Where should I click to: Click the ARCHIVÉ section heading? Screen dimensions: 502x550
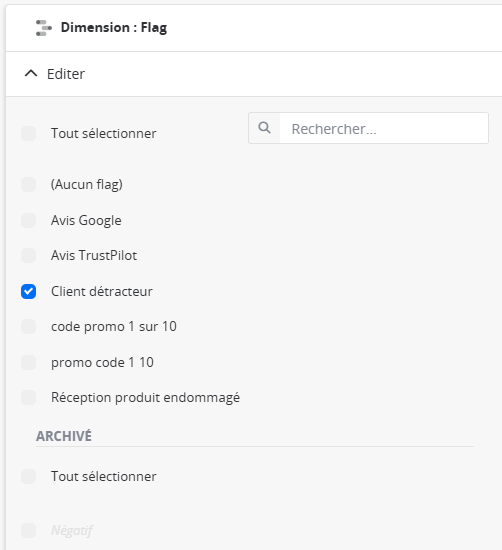[x=64, y=436]
